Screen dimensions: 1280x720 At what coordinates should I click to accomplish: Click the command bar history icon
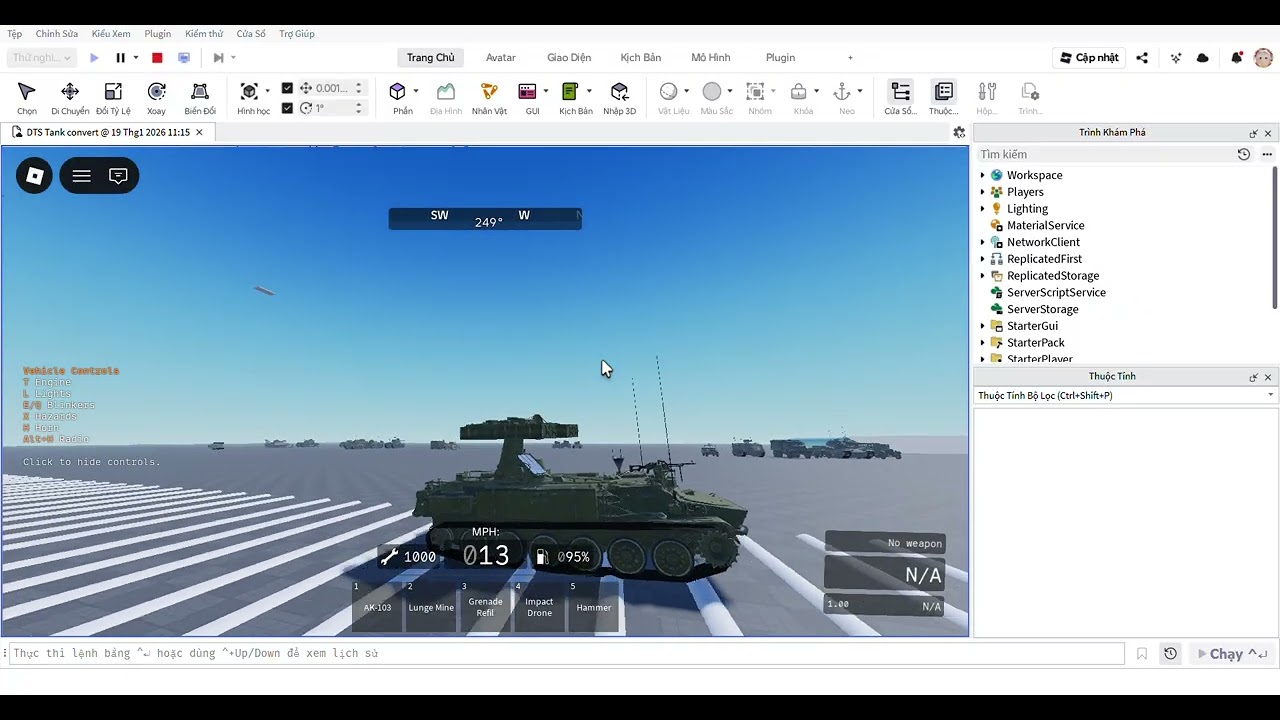click(1170, 654)
